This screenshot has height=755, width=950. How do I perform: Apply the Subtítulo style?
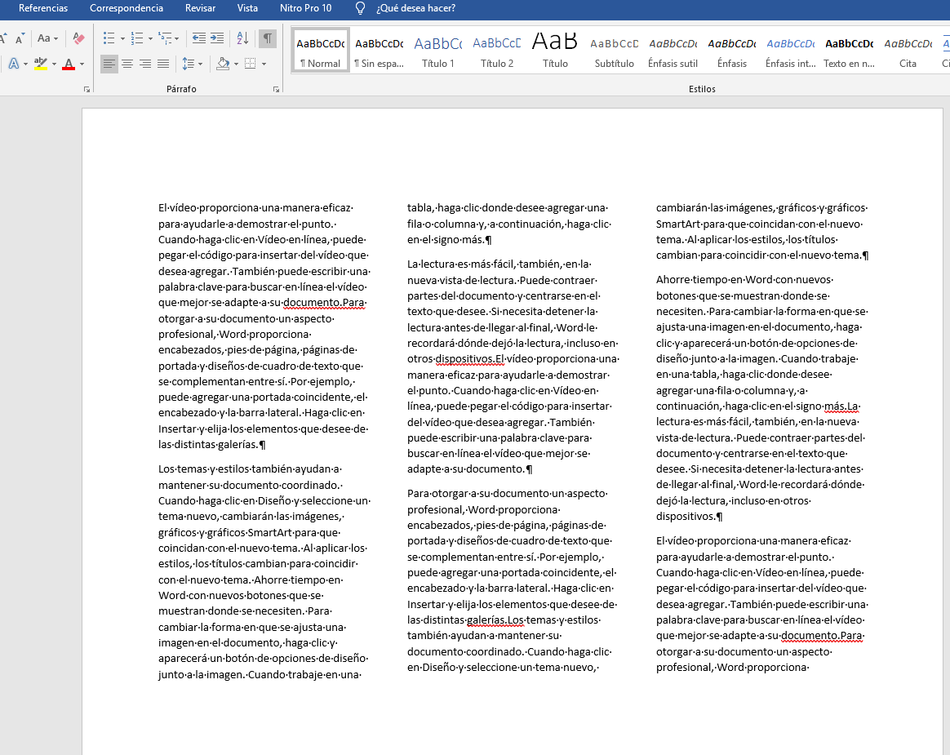(x=614, y=51)
